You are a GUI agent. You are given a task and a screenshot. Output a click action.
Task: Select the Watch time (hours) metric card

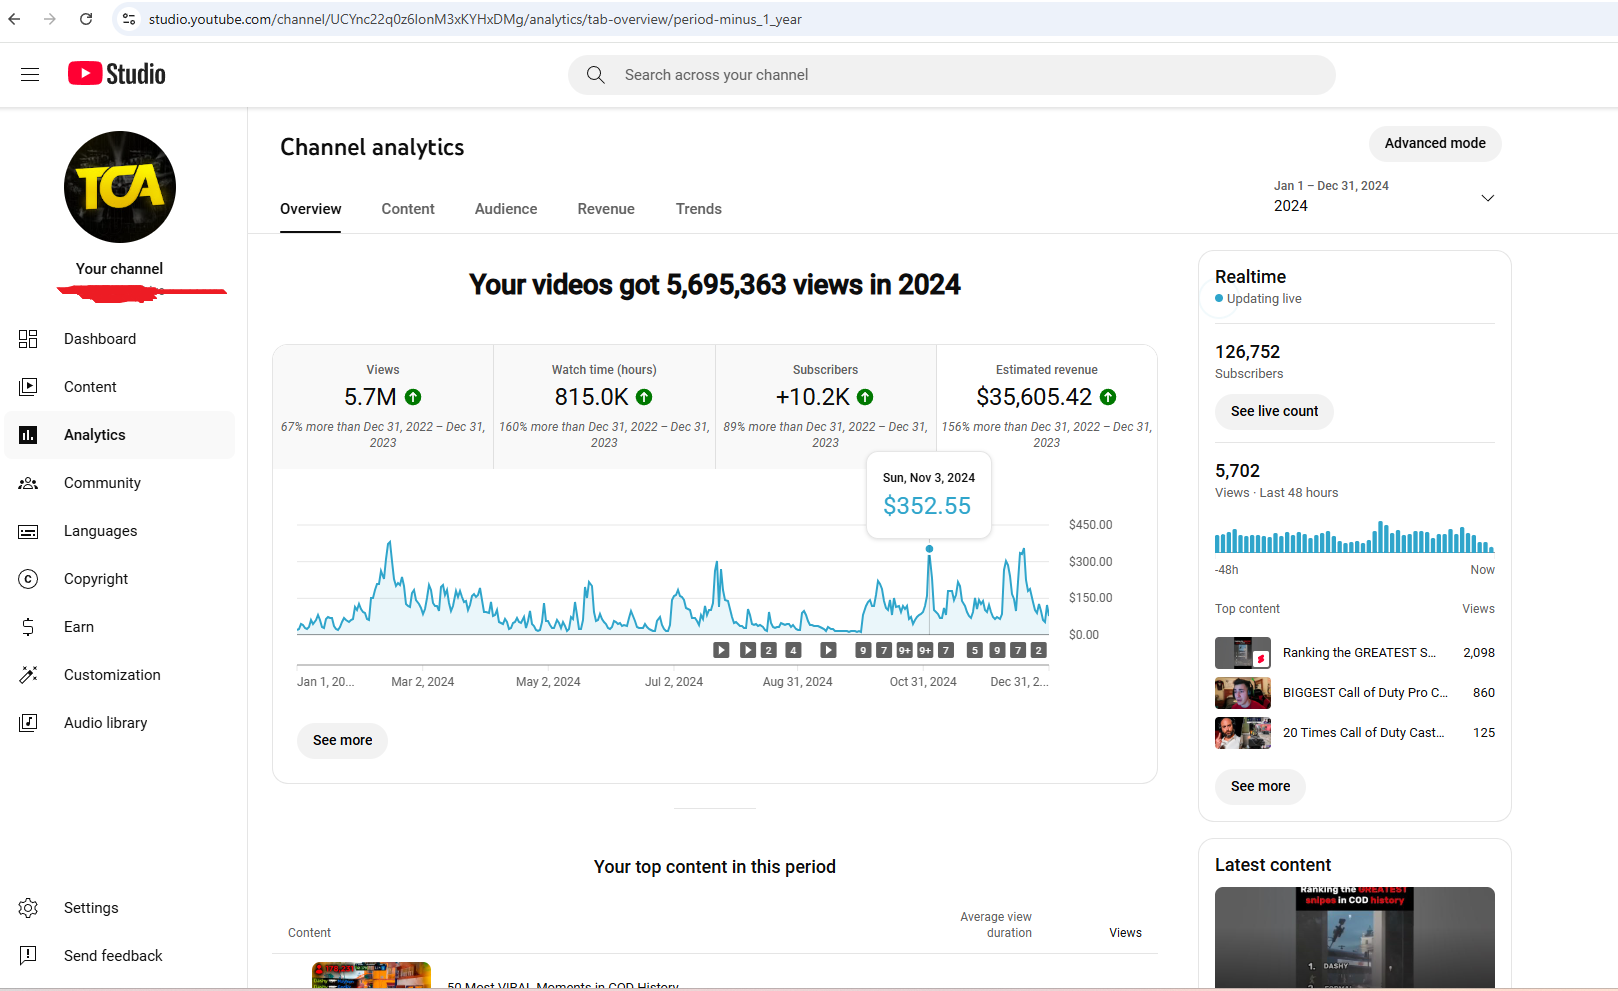604,406
